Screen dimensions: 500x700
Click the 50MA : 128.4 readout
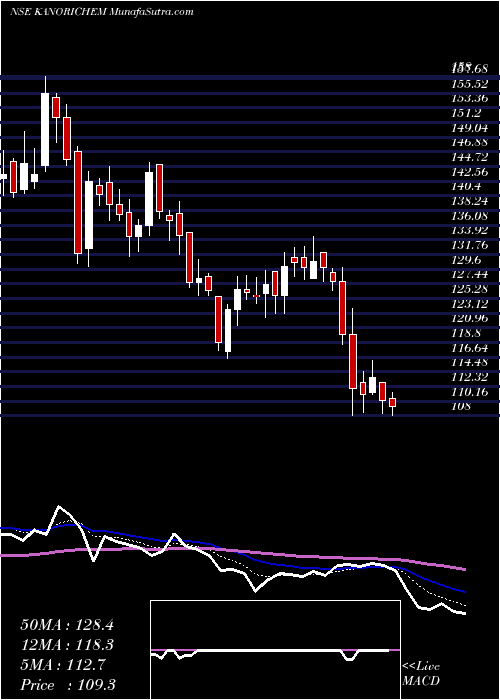67,625
